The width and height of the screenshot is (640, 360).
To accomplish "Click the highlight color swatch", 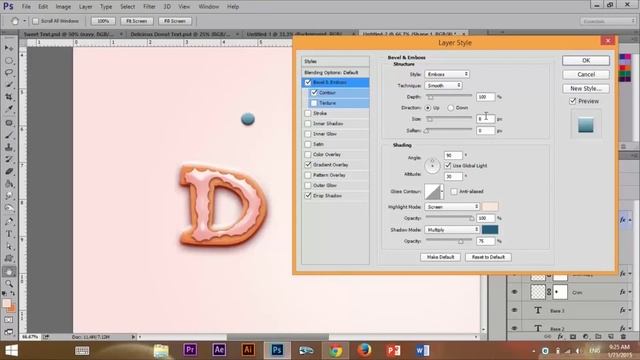I will coord(490,207).
